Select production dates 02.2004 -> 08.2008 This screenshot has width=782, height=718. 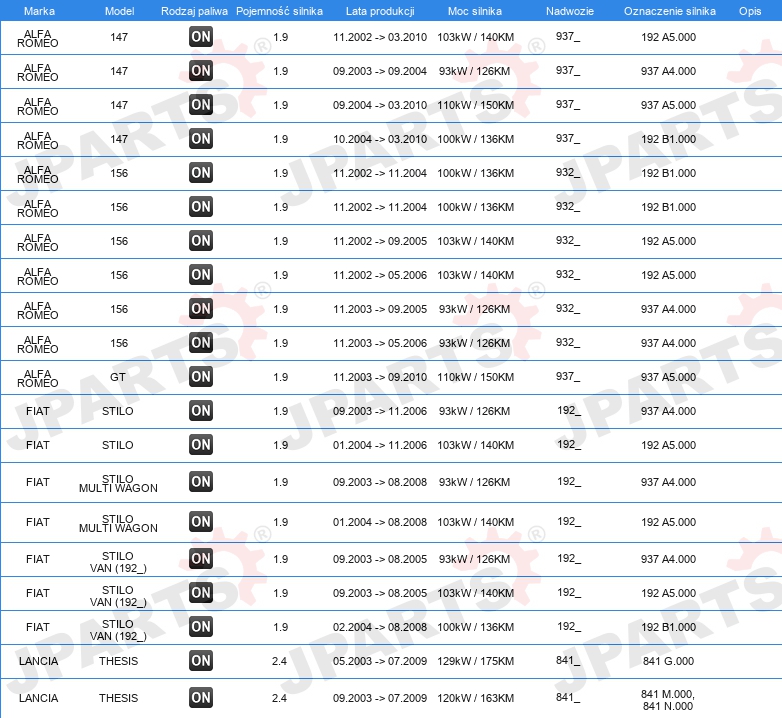[380, 627]
